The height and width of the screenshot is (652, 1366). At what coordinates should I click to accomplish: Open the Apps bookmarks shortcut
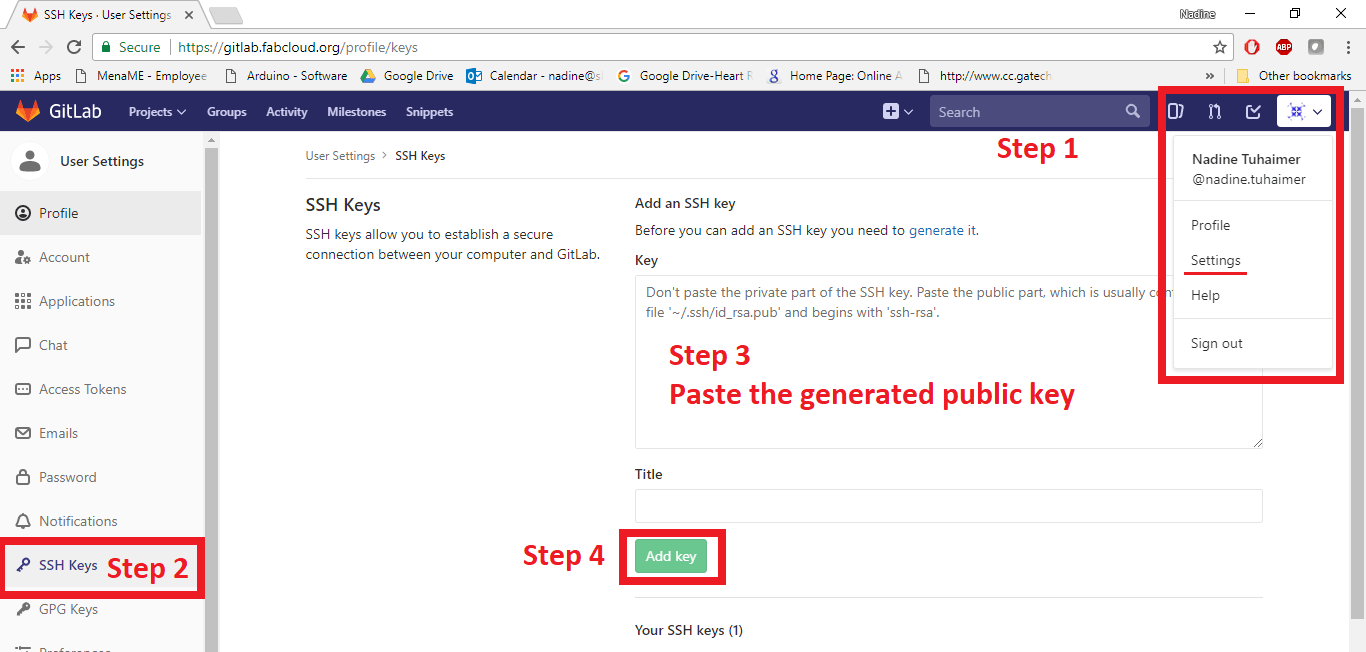click(36, 76)
